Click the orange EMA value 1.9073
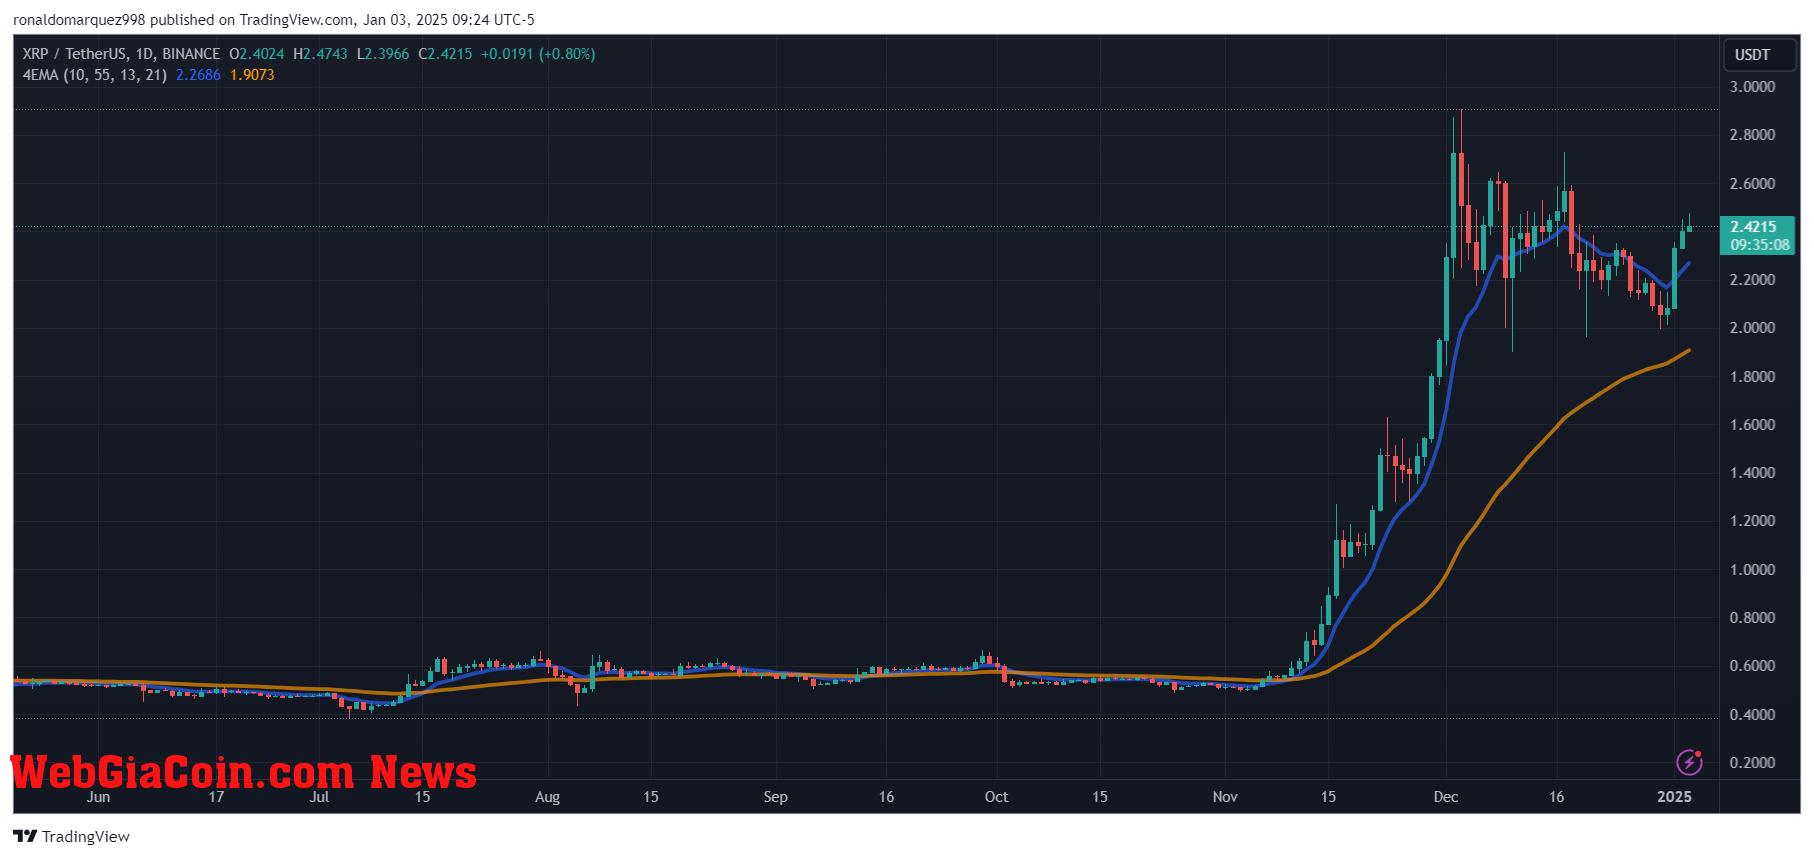 coord(252,75)
